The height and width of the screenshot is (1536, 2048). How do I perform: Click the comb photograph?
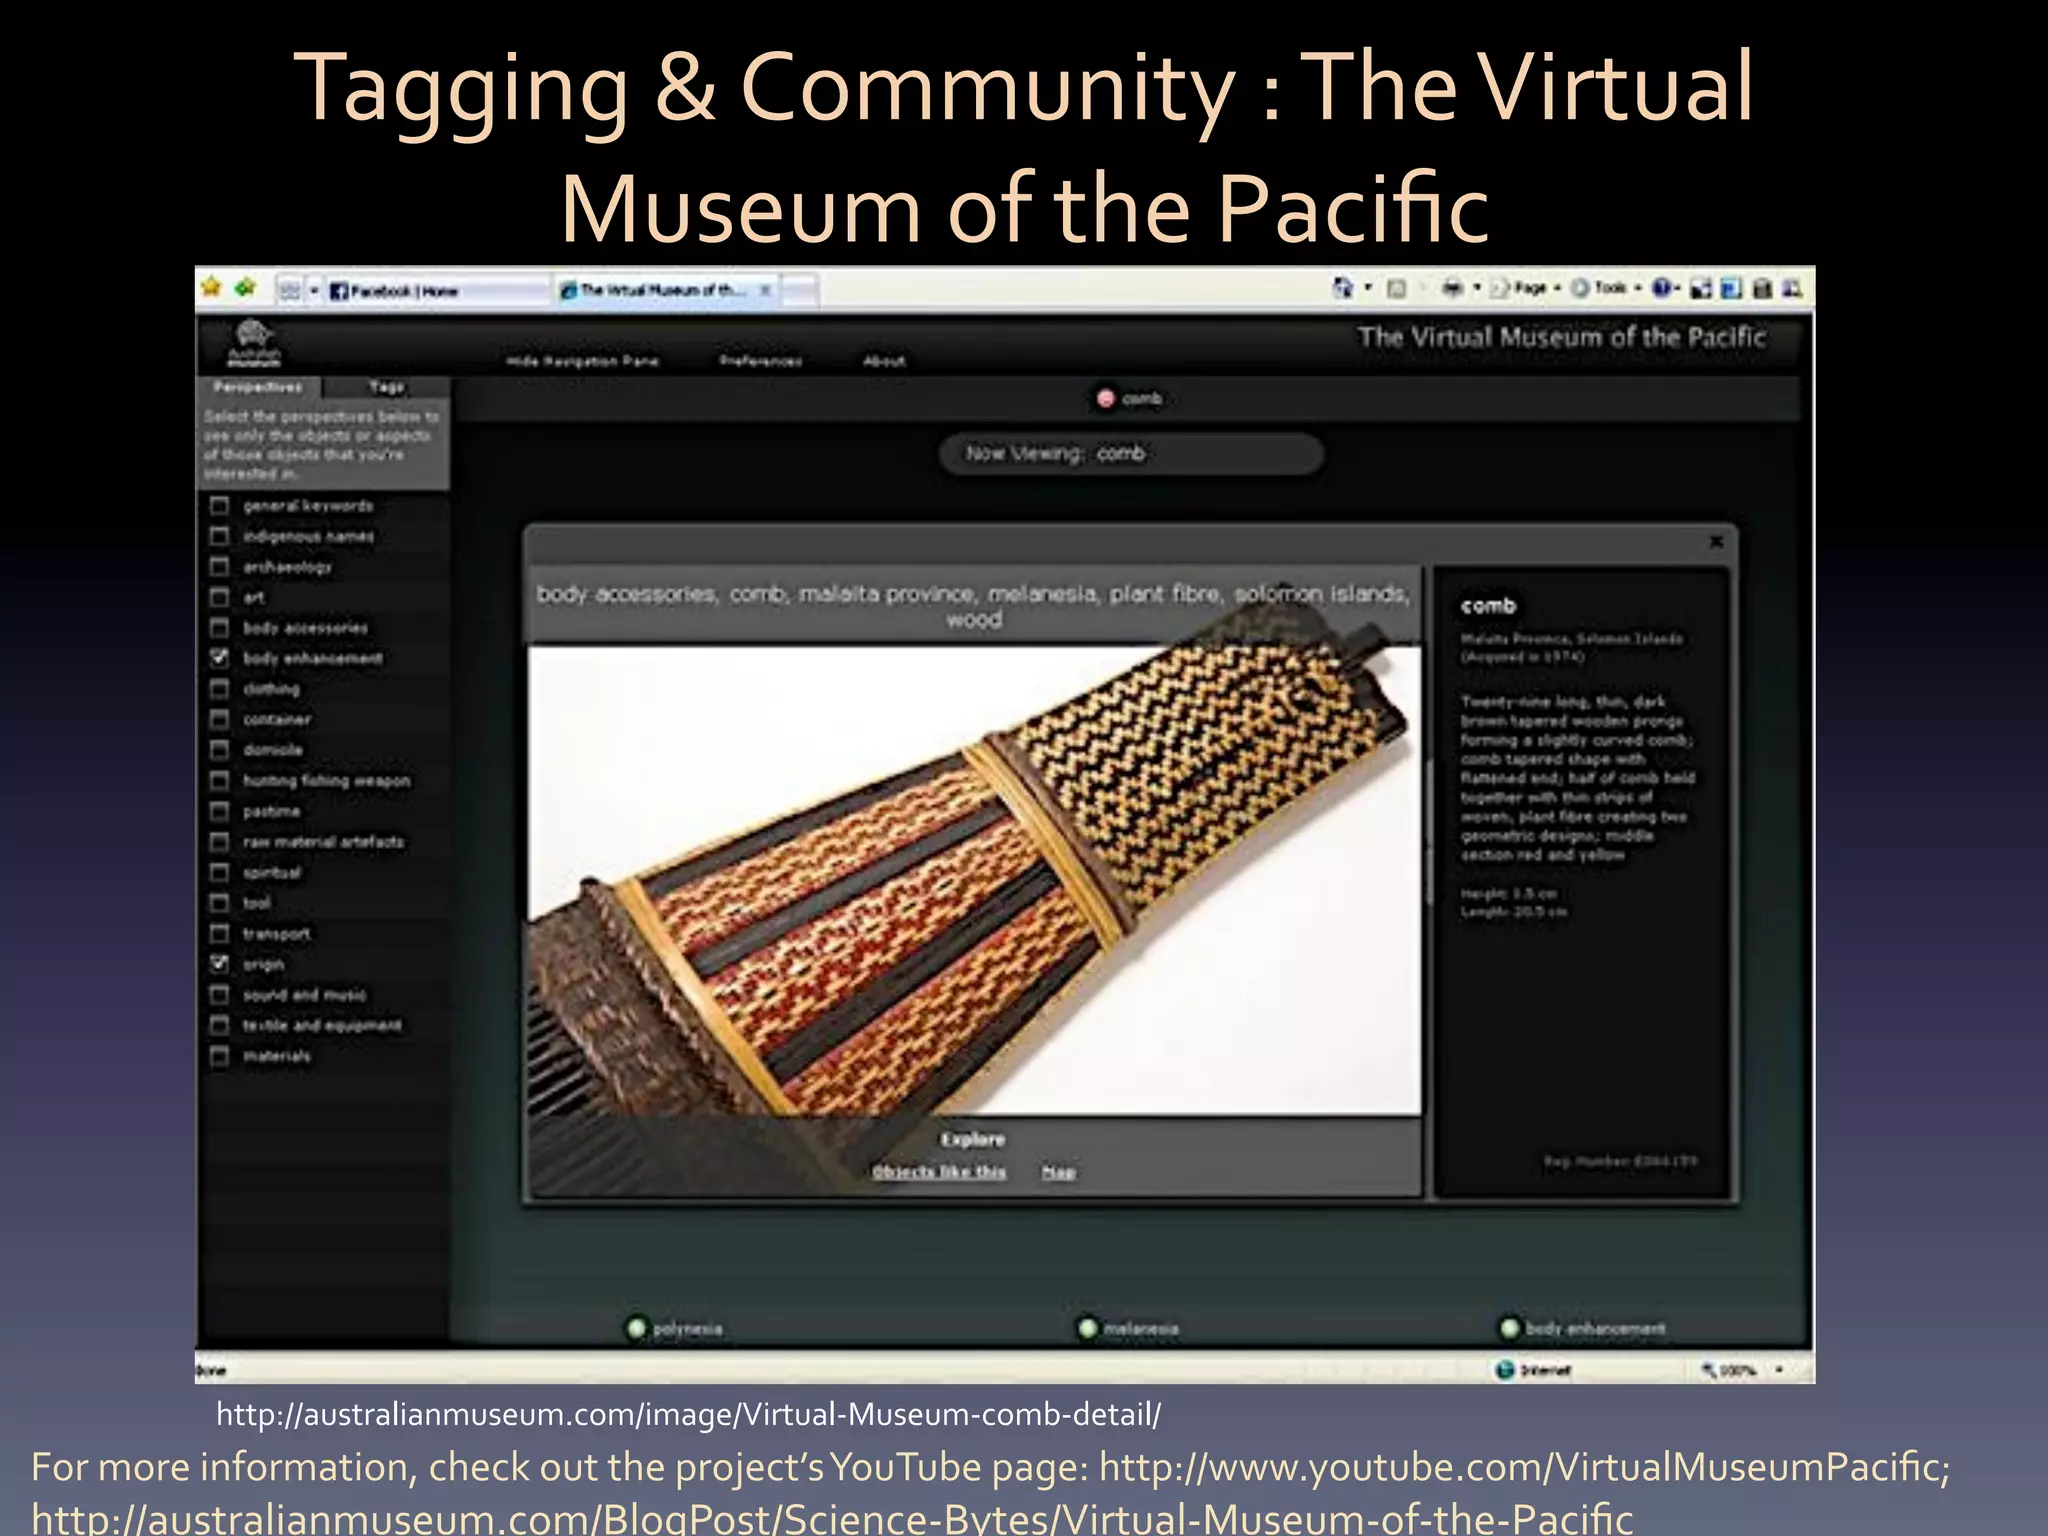pyautogui.click(x=974, y=880)
